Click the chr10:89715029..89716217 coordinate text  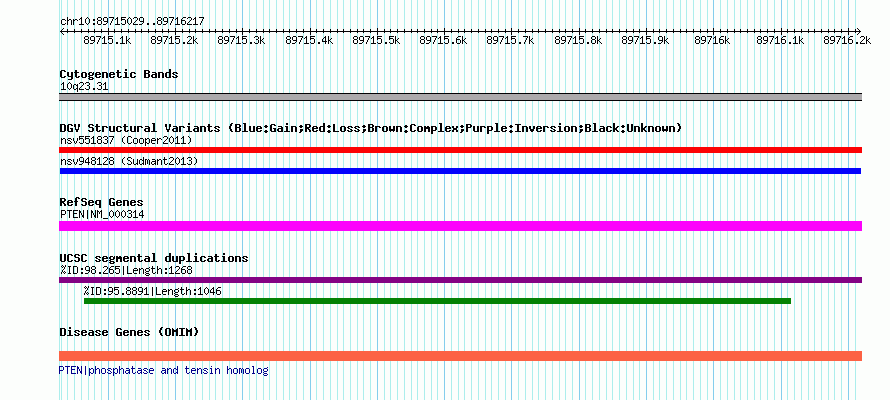(x=132, y=22)
